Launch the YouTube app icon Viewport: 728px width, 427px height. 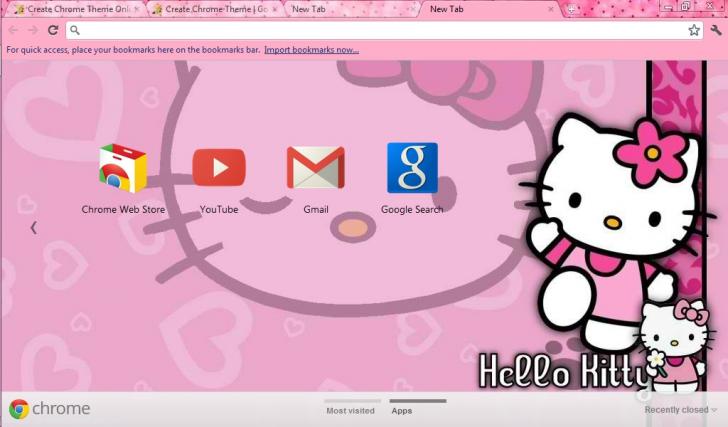[218, 168]
